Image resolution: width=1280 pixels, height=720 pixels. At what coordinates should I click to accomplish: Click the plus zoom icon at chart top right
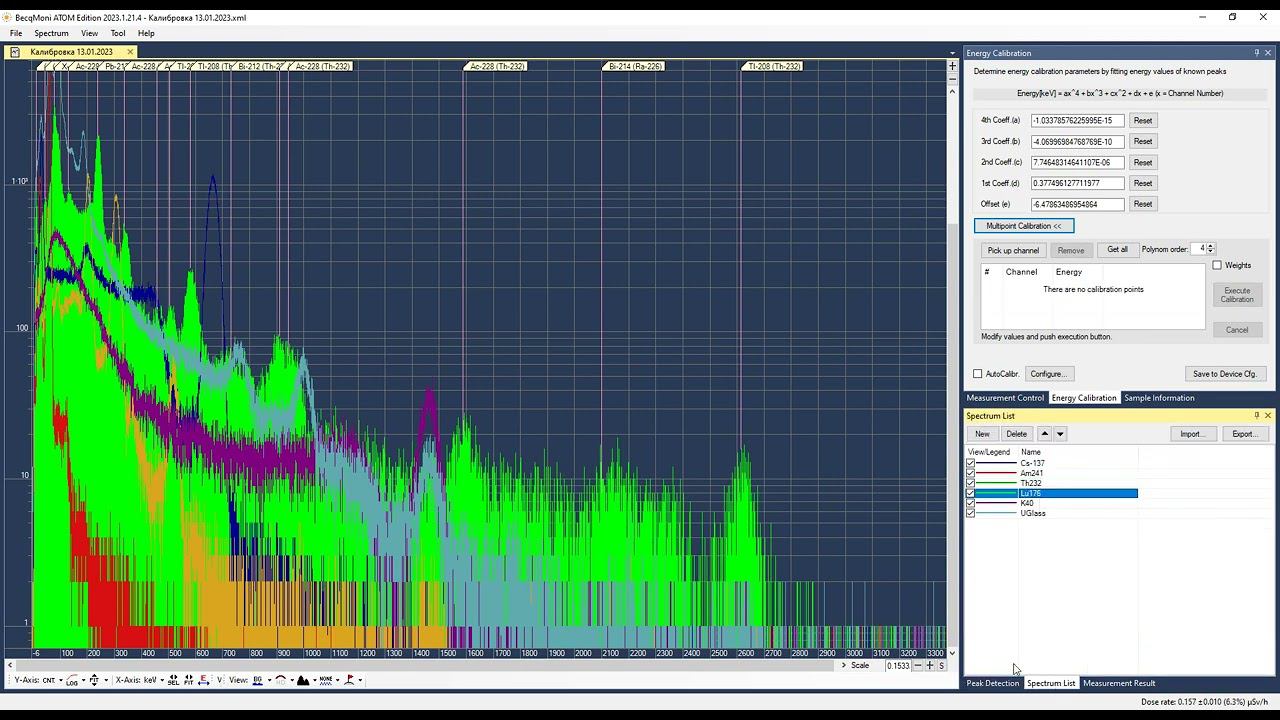point(952,66)
